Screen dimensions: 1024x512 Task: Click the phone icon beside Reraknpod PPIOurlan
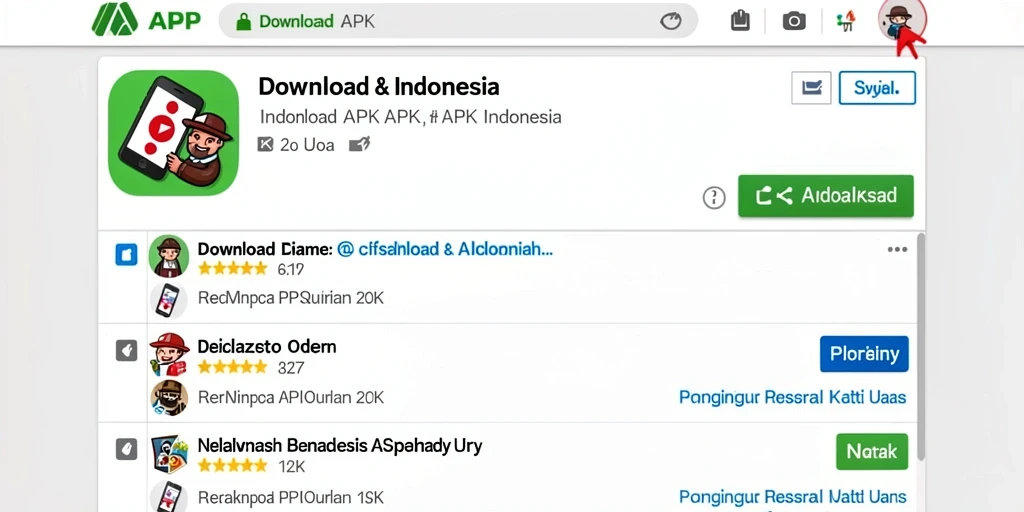tap(168, 496)
